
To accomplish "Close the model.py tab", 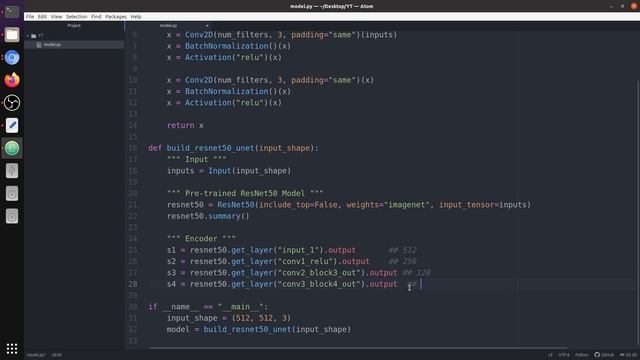I will pyautogui.click(x=207, y=26).
